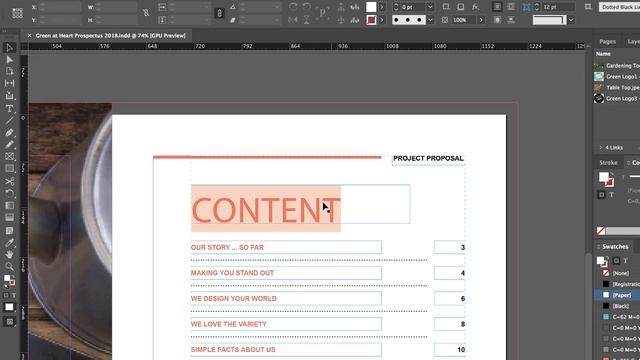Expand the 4 Links disclosure arrow
Image resolution: width=640 pixels, height=360 pixels.
(601, 148)
